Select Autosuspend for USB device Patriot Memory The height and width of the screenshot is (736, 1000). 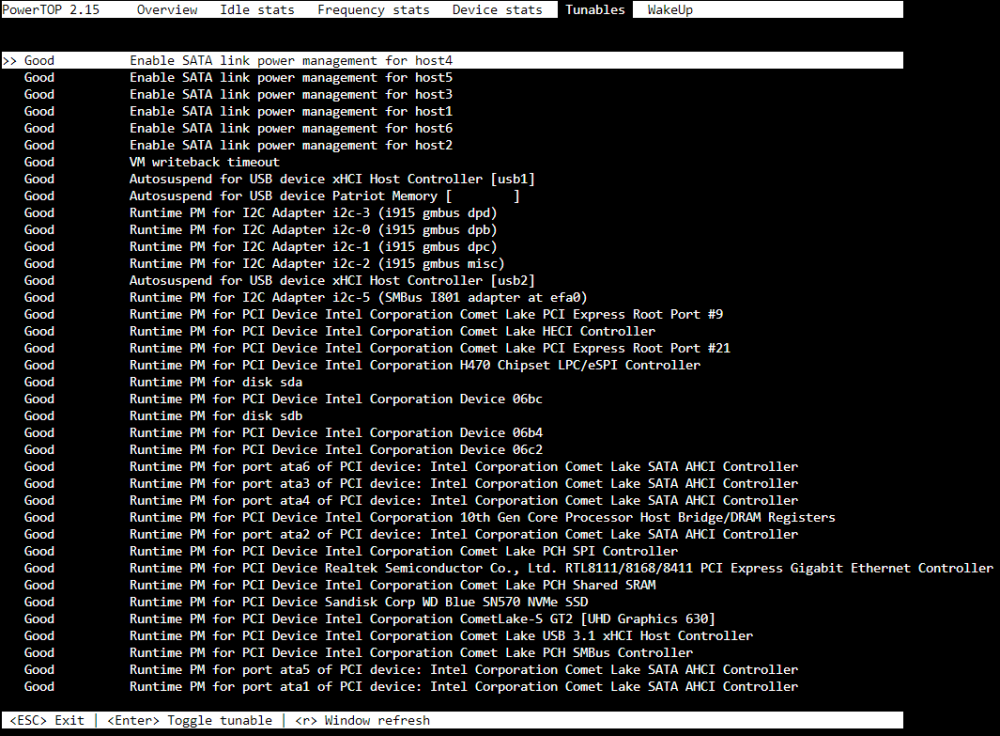click(452, 196)
